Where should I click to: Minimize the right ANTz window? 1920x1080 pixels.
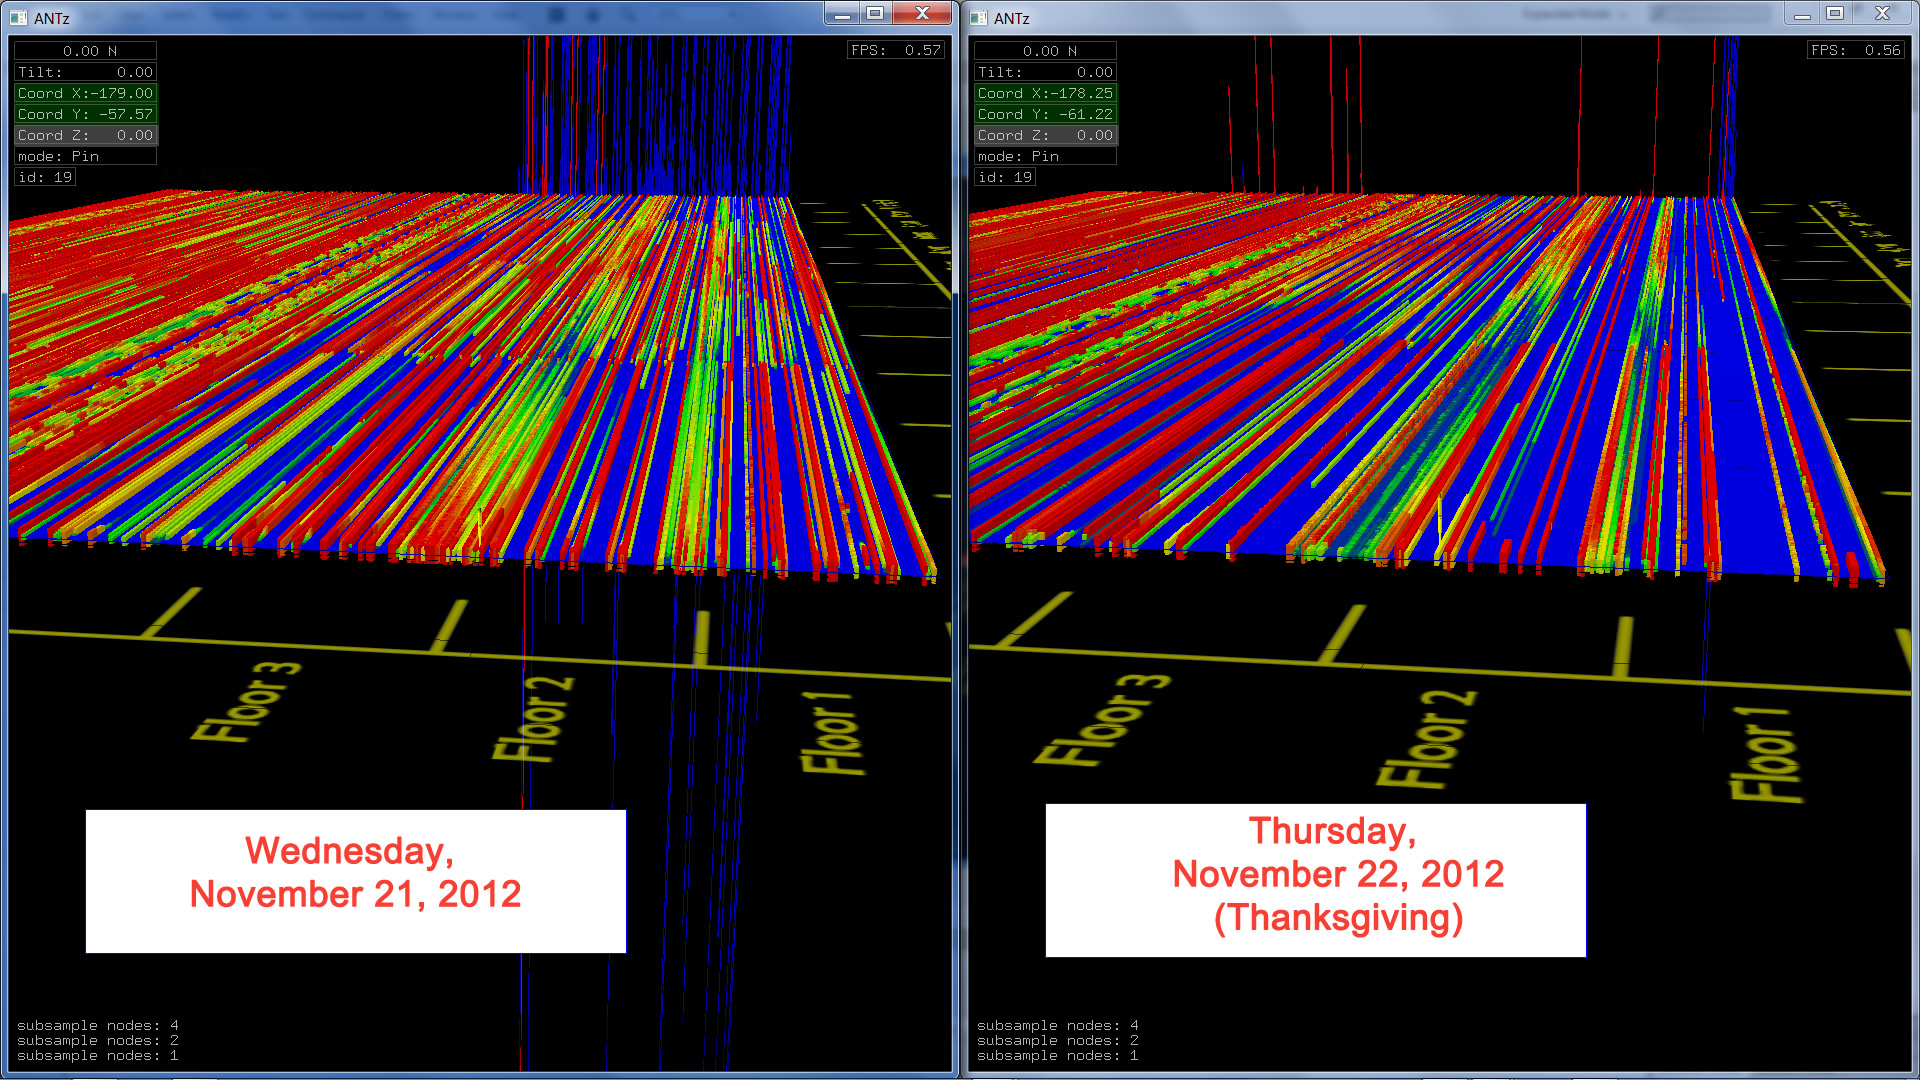1802,13
